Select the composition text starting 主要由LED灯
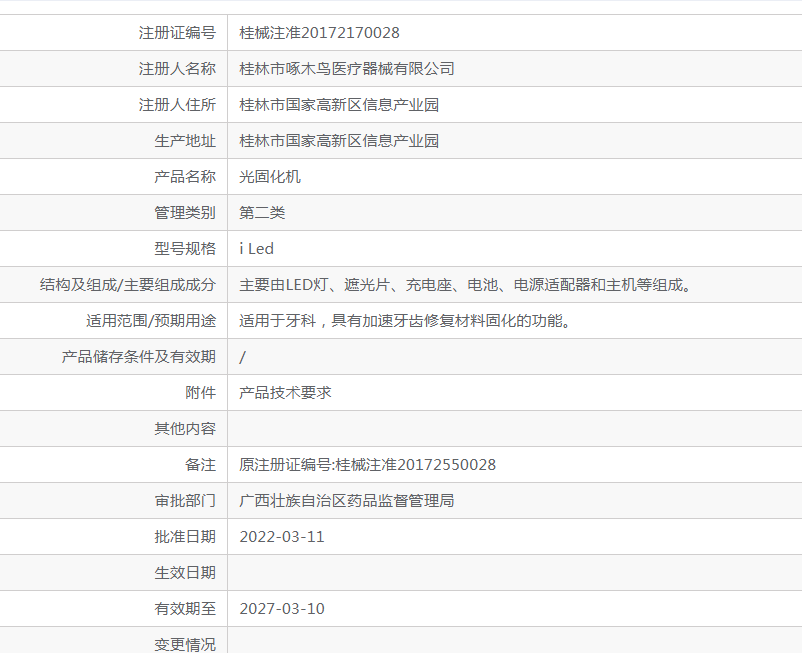This screenshot has width=802, height=653. point(465,285)
